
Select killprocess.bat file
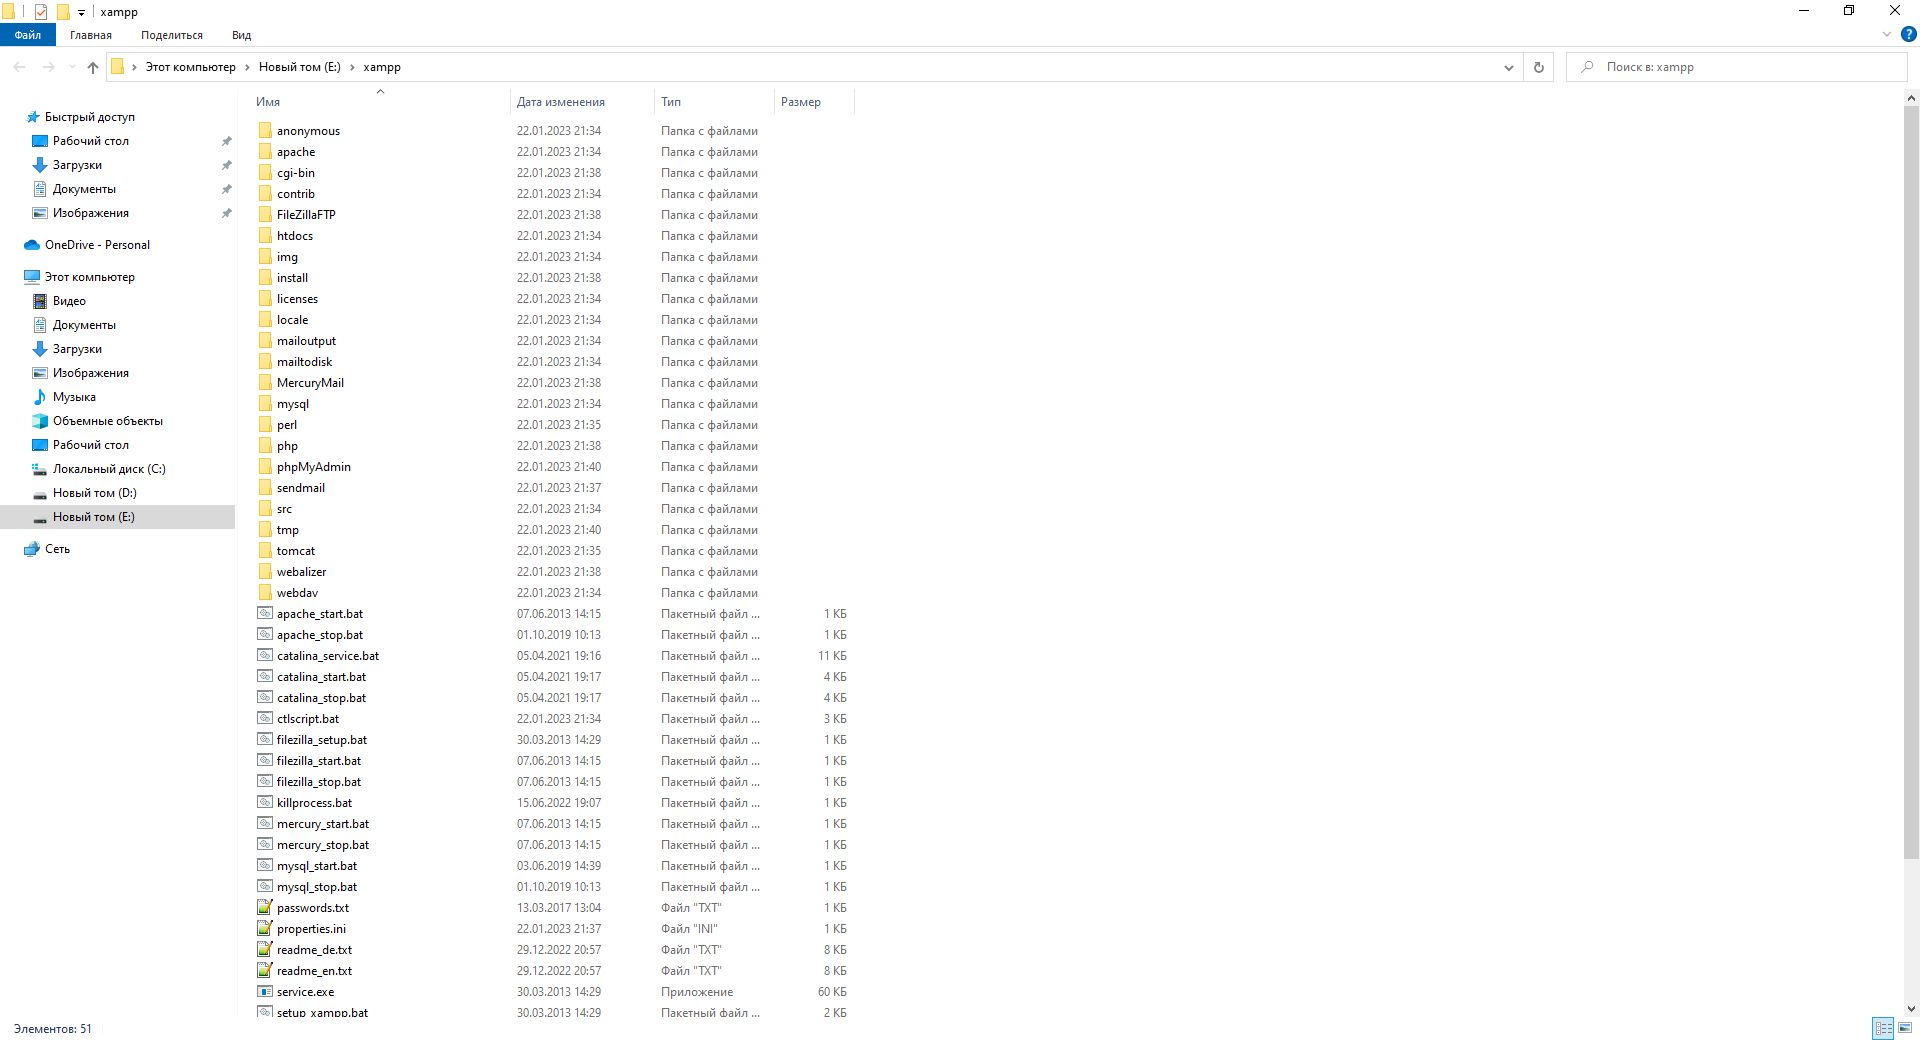point(314,803)
